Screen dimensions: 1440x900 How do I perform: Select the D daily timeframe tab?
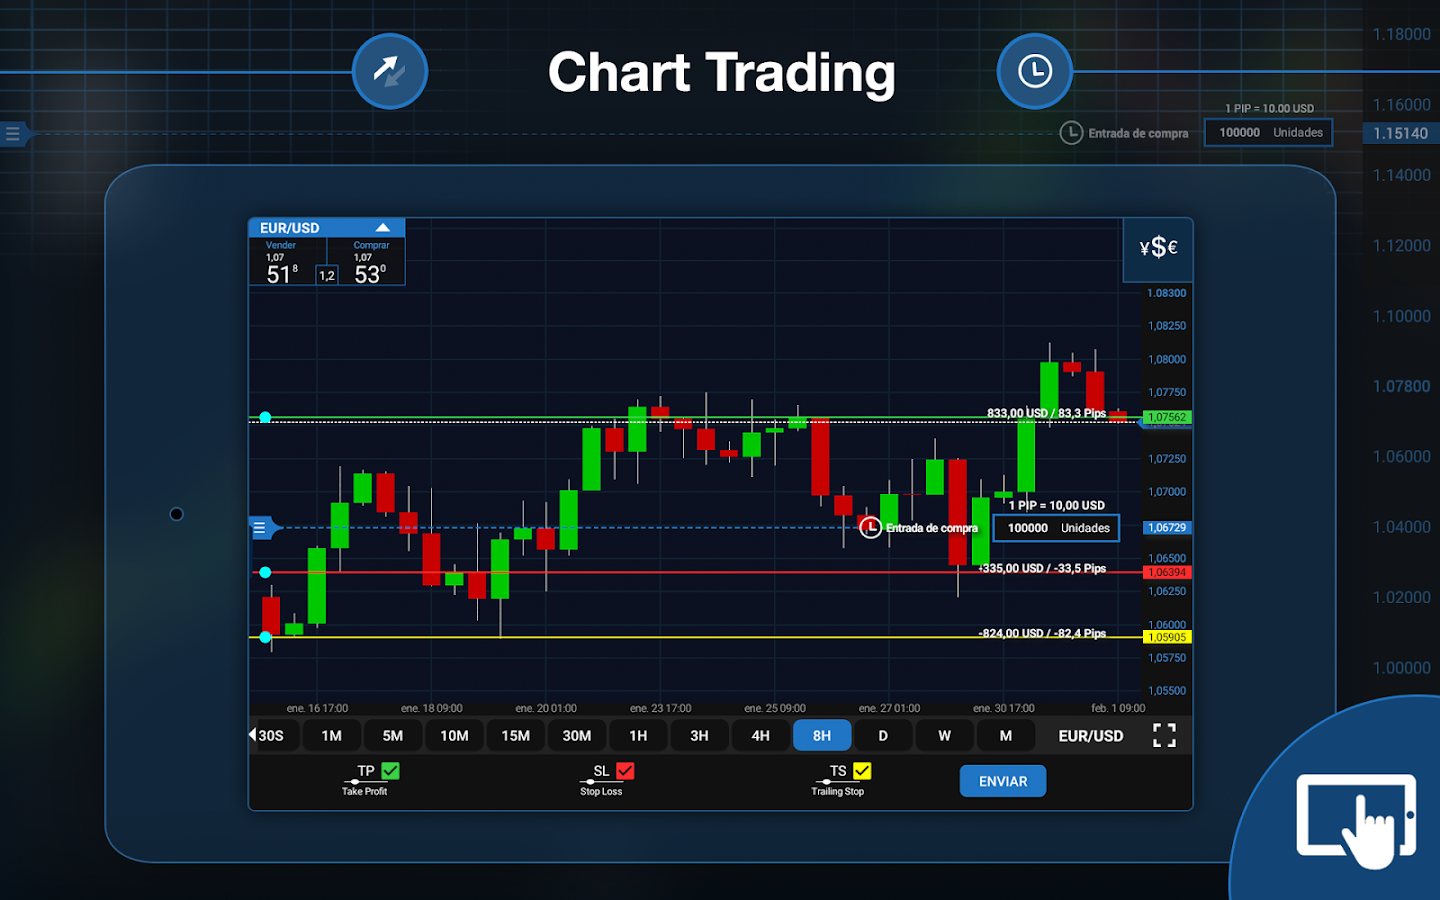coord(883,735)
